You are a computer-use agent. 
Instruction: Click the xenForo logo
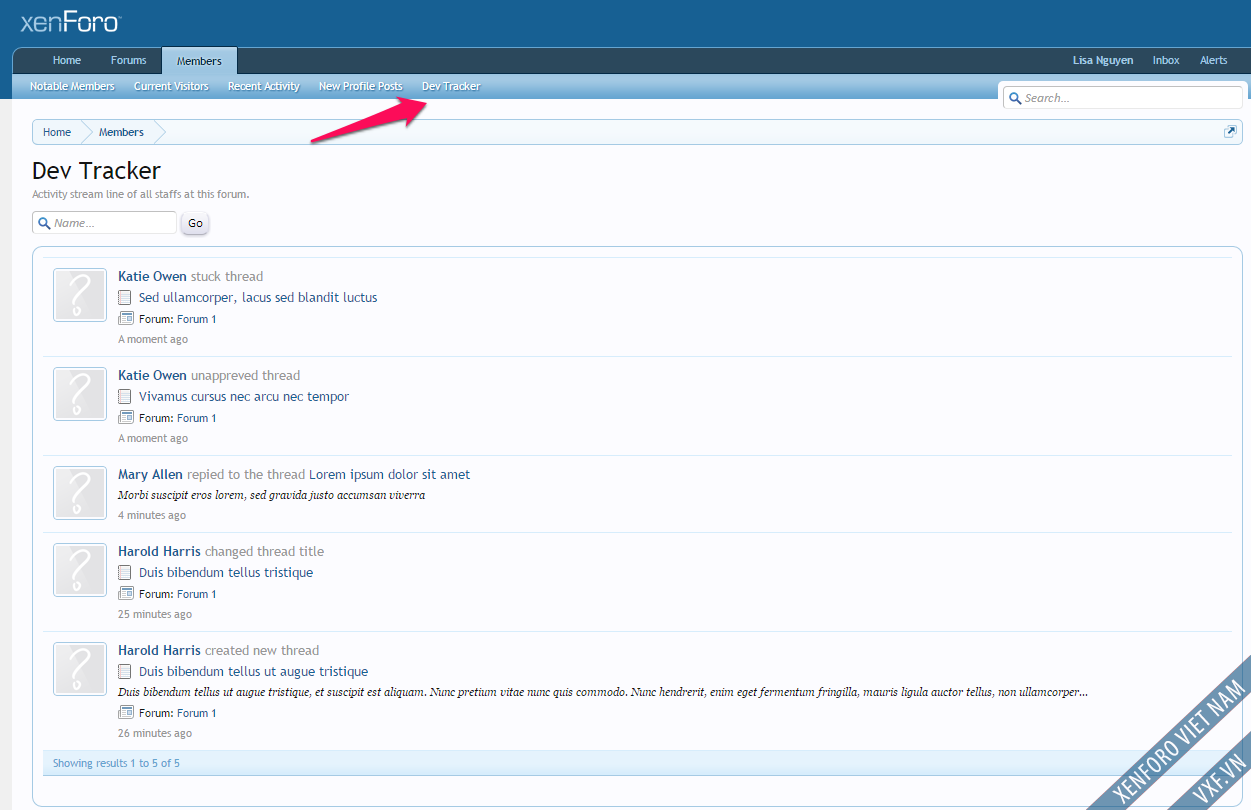[x=71, y=22]
